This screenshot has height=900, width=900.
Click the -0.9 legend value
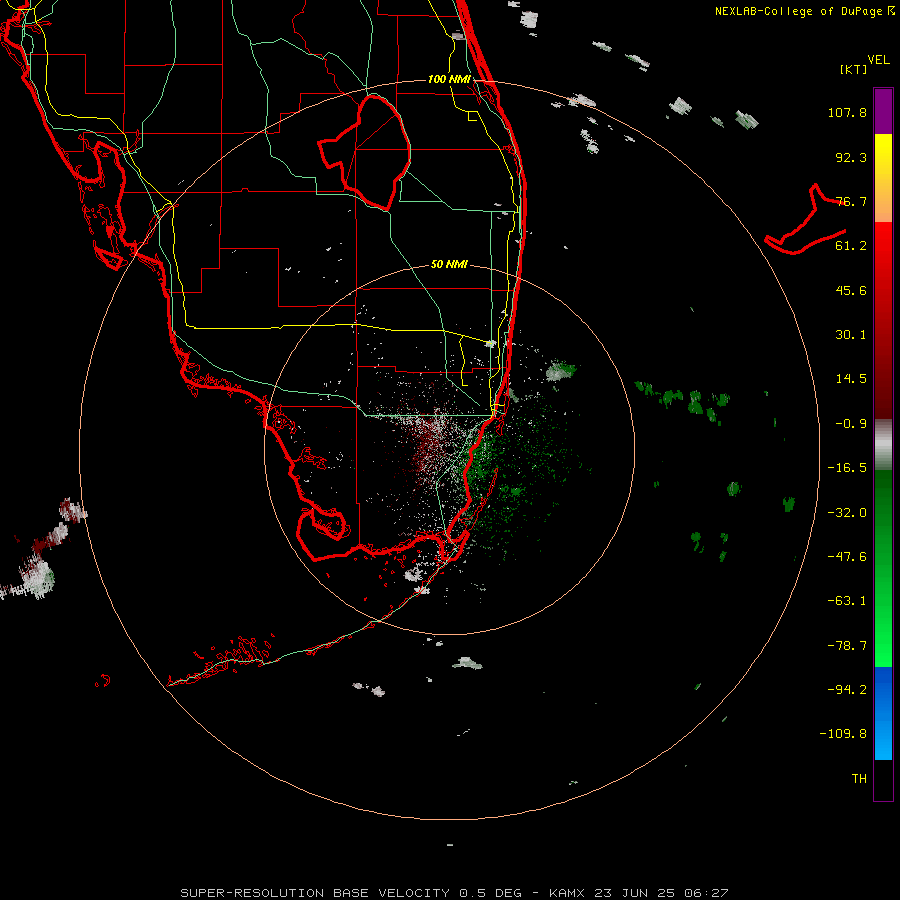(851, 424)
